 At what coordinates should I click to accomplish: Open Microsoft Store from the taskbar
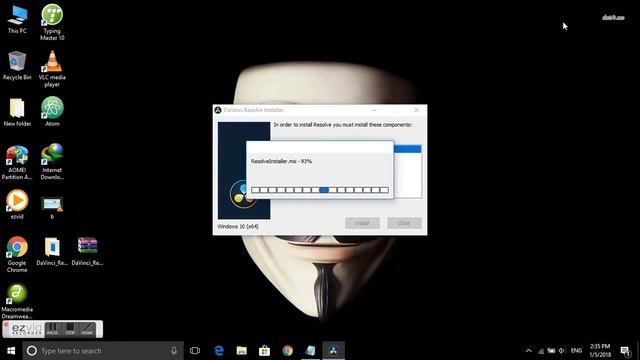point(264,351)
